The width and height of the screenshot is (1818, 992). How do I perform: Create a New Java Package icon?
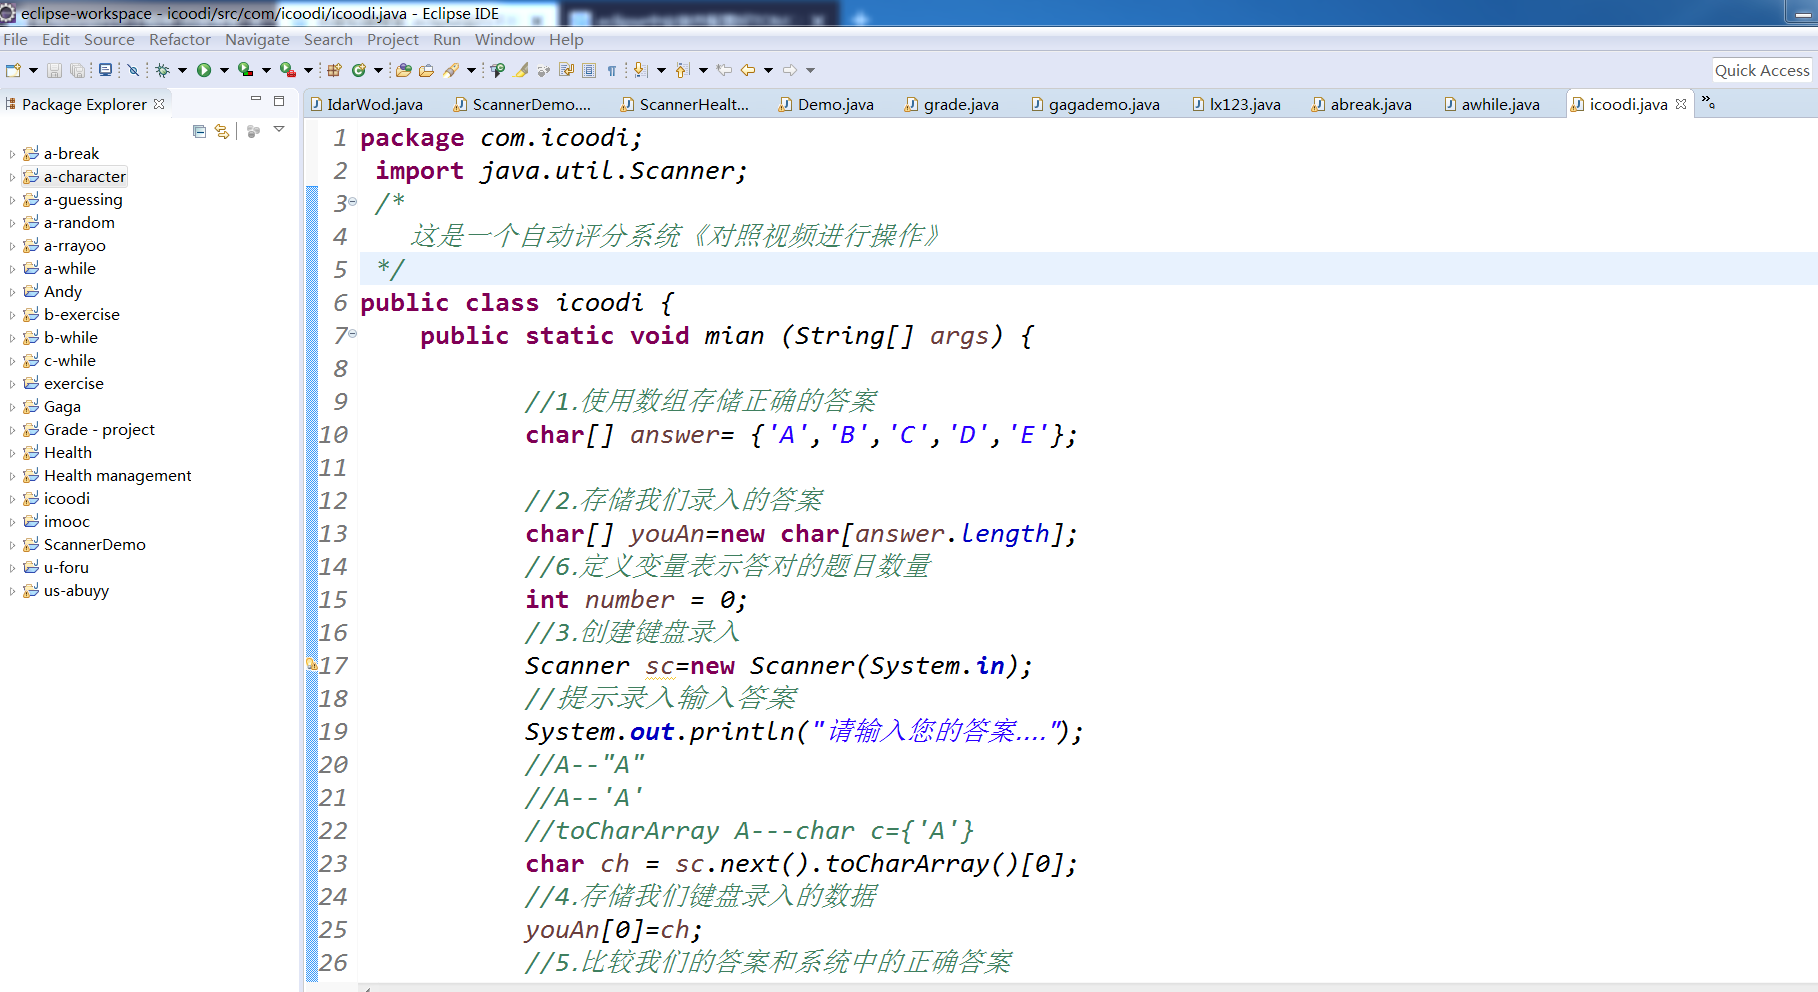point(334,70)
